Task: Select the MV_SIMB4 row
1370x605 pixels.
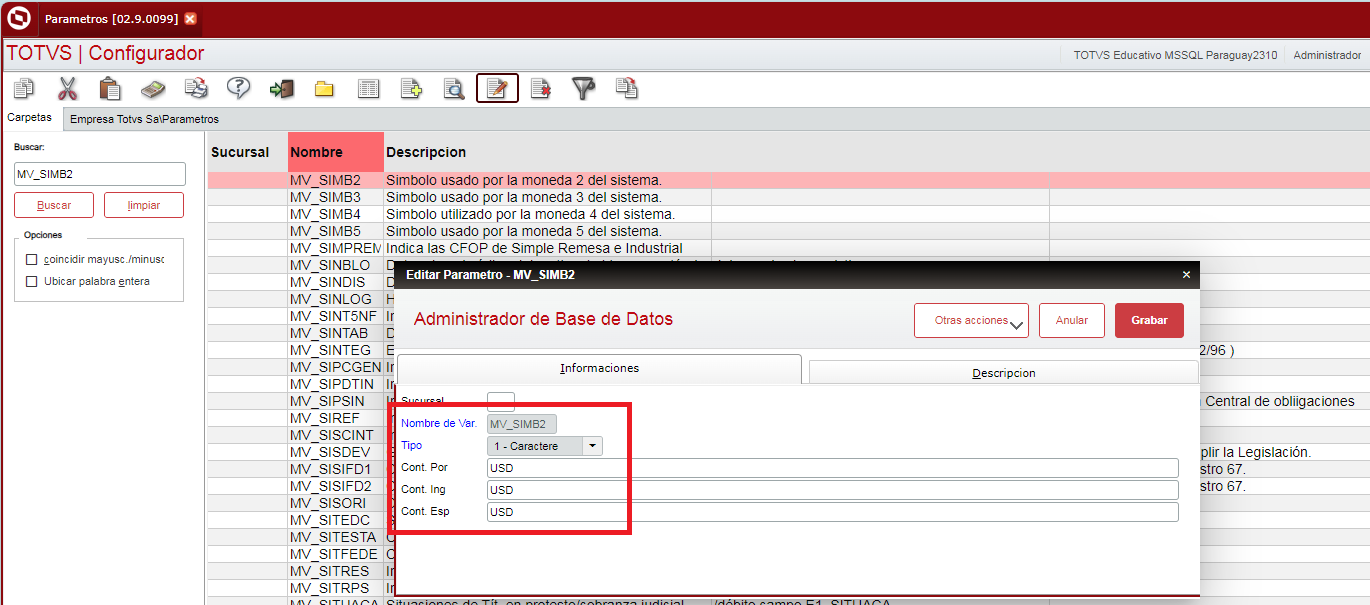Action: click(x=788, y=214)
